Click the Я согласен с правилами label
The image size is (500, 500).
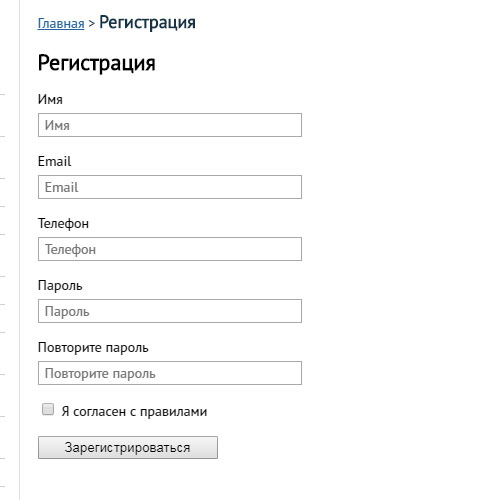tap(134, 412)
